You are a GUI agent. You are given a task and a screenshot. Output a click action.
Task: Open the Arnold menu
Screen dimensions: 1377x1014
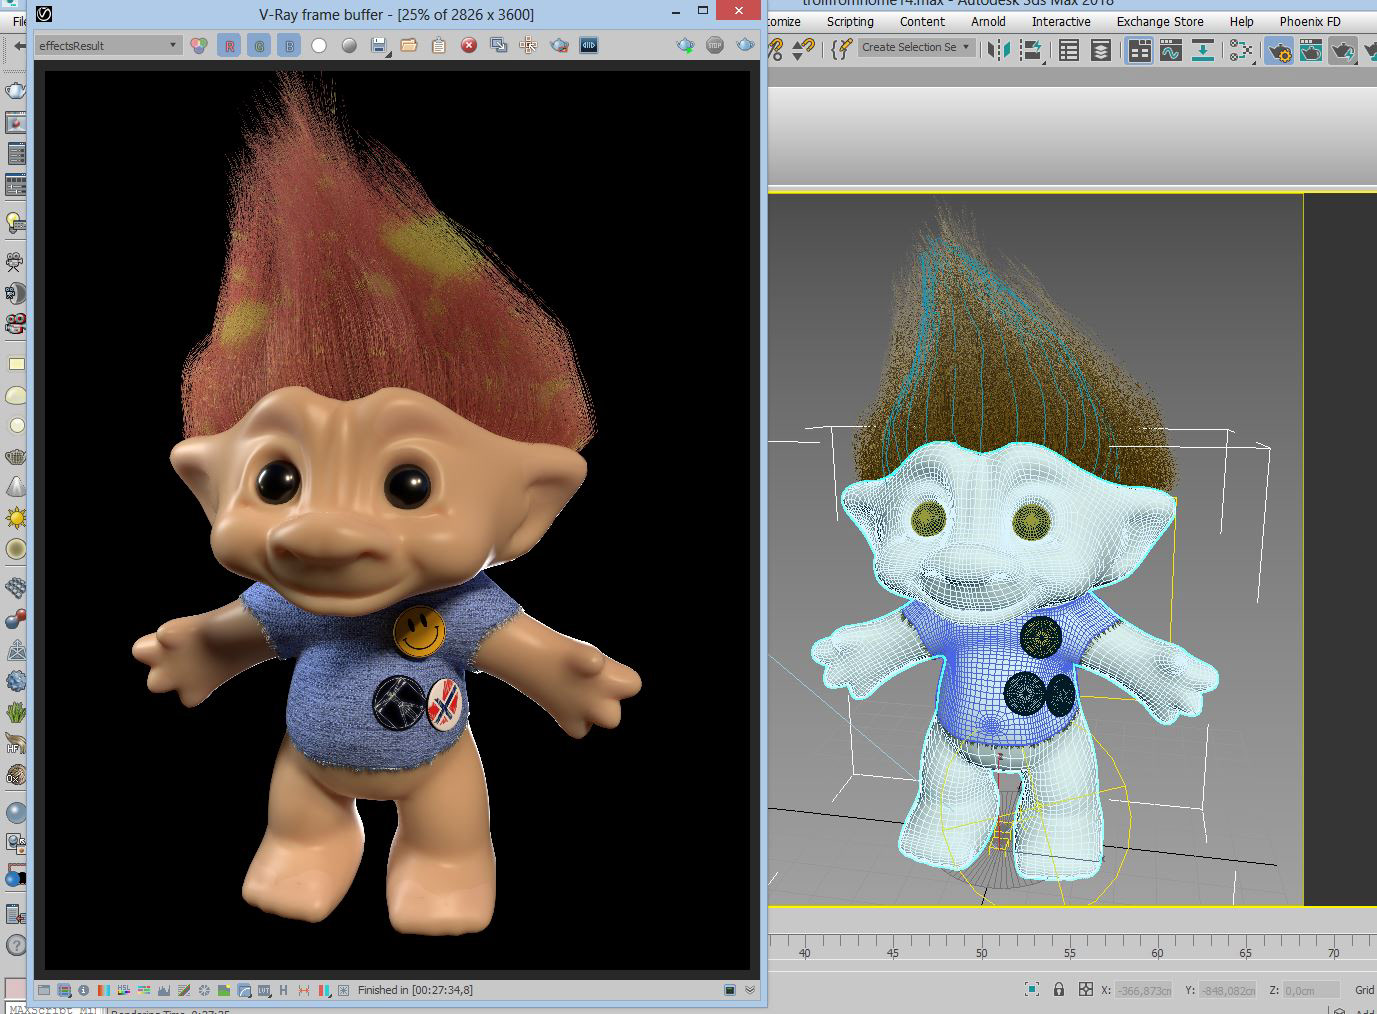pyautogui.click(x=988, y=21)
